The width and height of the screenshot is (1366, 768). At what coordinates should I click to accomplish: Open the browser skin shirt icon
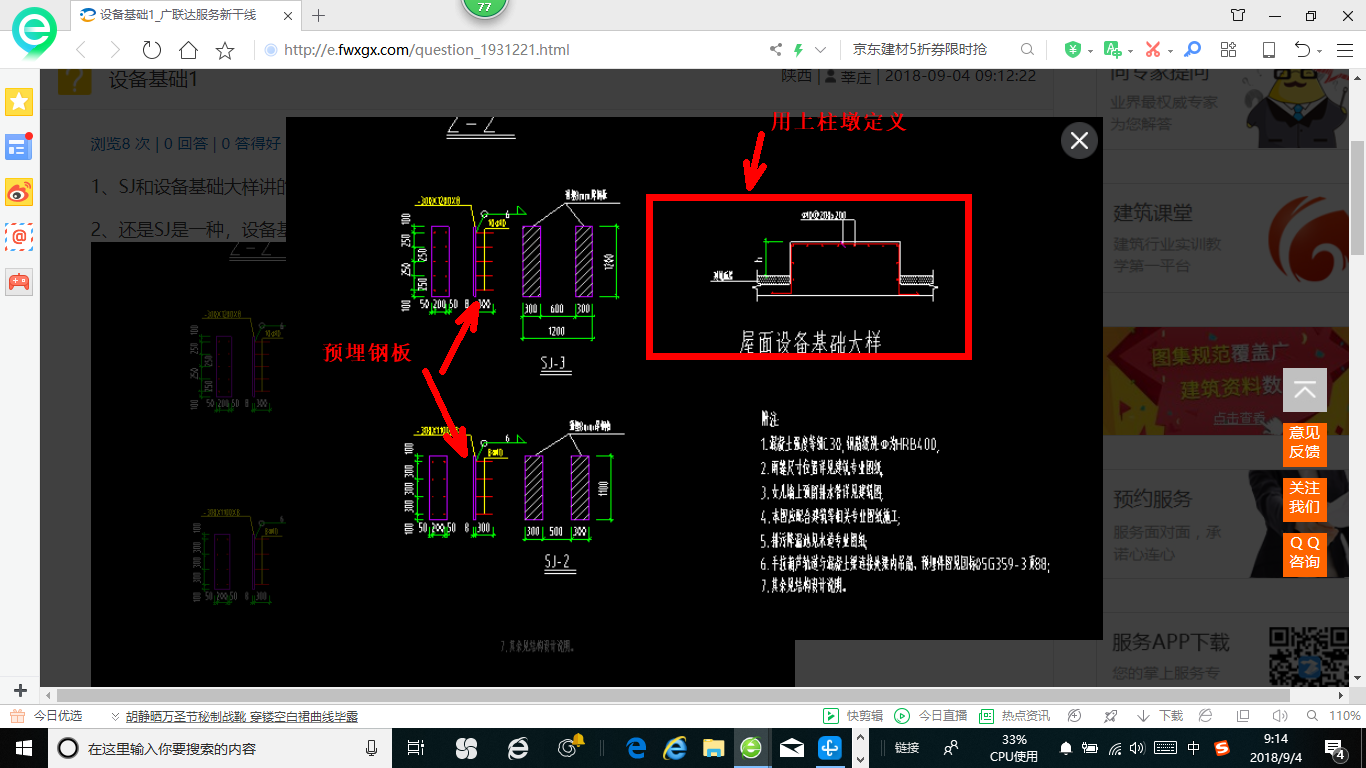[1238, 15]
